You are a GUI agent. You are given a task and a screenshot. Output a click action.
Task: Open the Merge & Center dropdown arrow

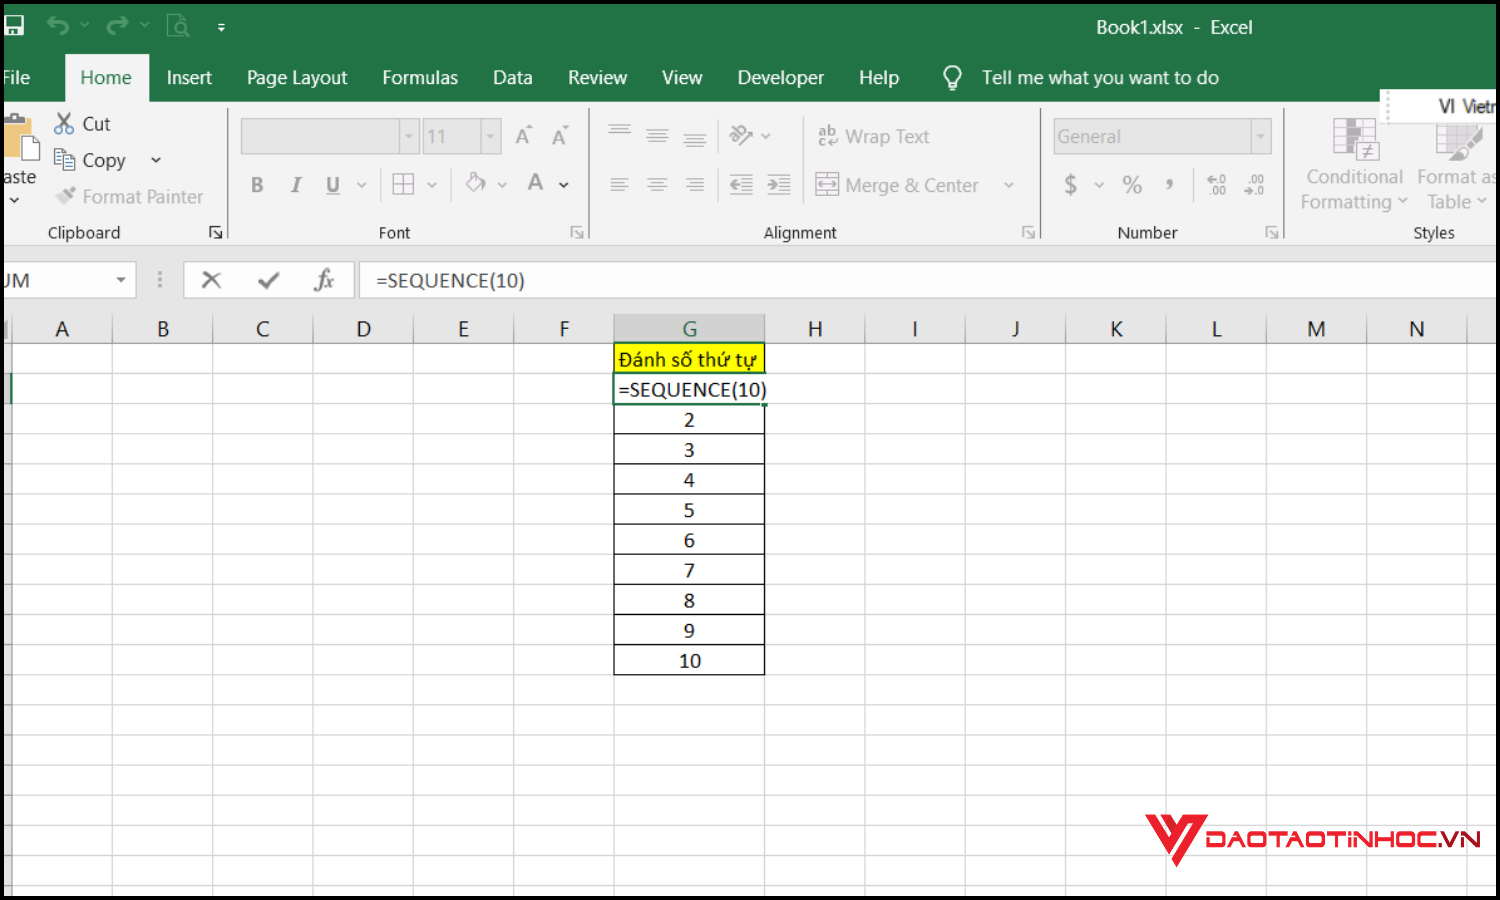(1009, 185)
